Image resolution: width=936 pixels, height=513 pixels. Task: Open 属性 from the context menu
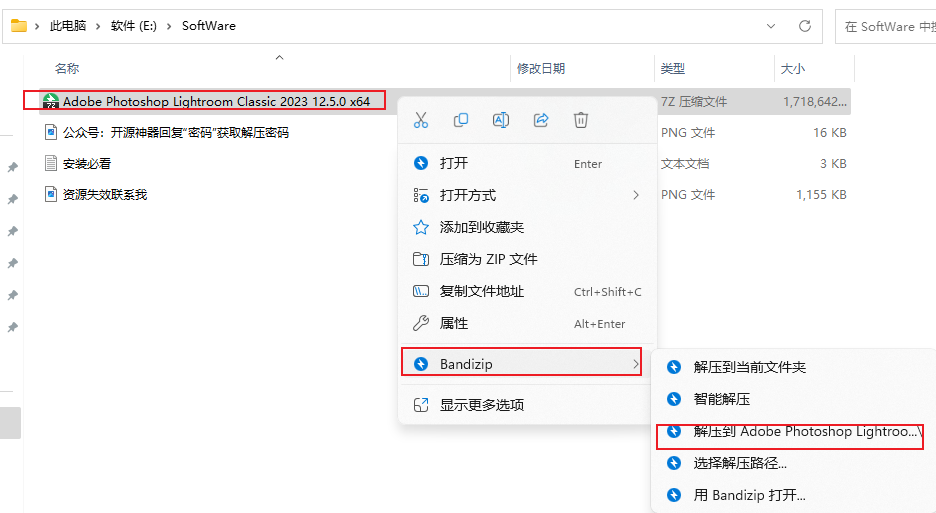[528, 324]
